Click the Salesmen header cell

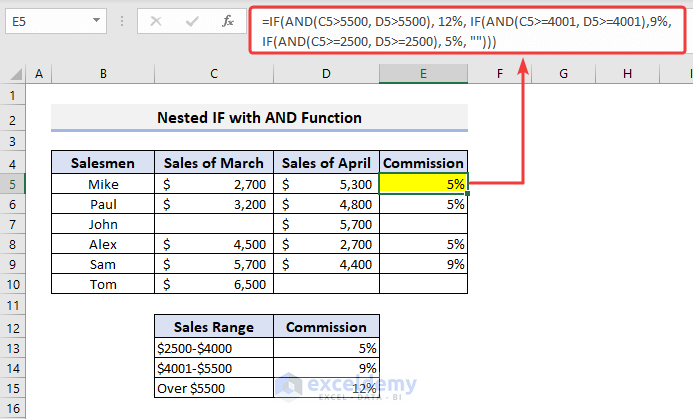click(103, 163)
